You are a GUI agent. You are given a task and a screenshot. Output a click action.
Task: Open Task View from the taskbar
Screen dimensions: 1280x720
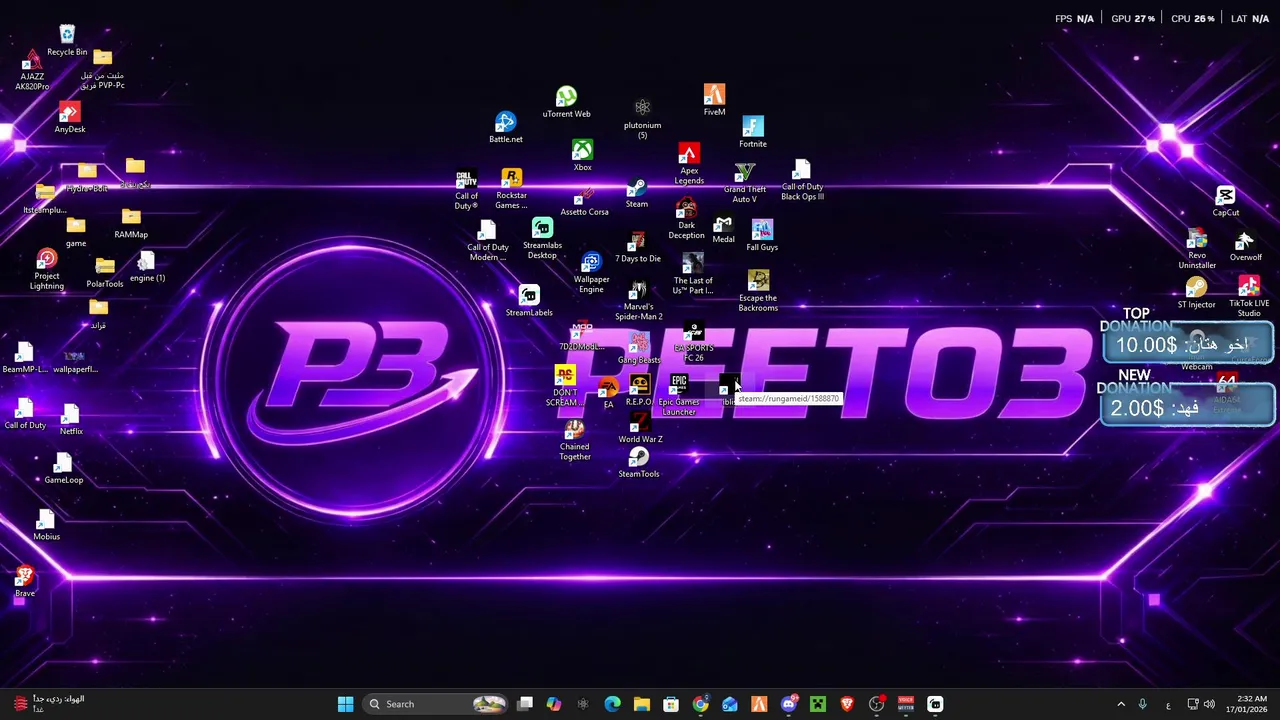525,704
